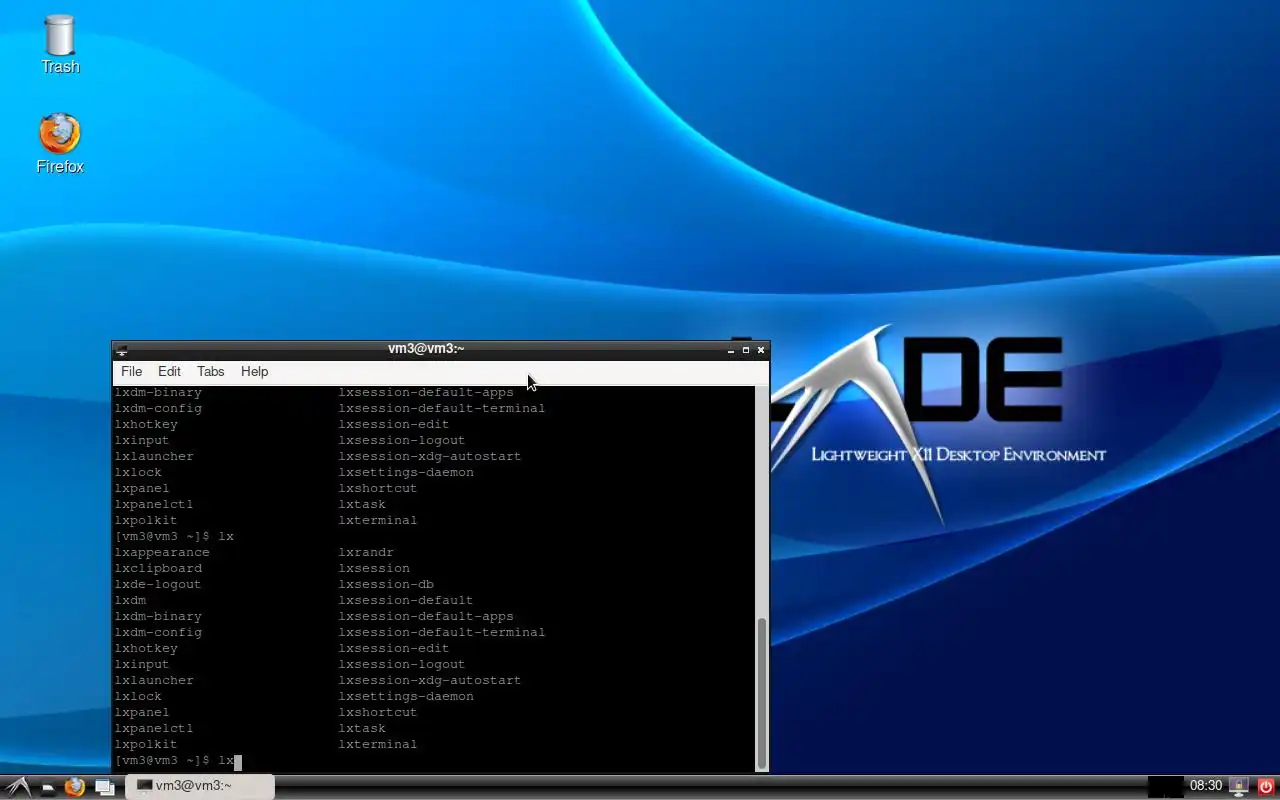Click the screen lock icon in the panel

(x=1239, y=786)
